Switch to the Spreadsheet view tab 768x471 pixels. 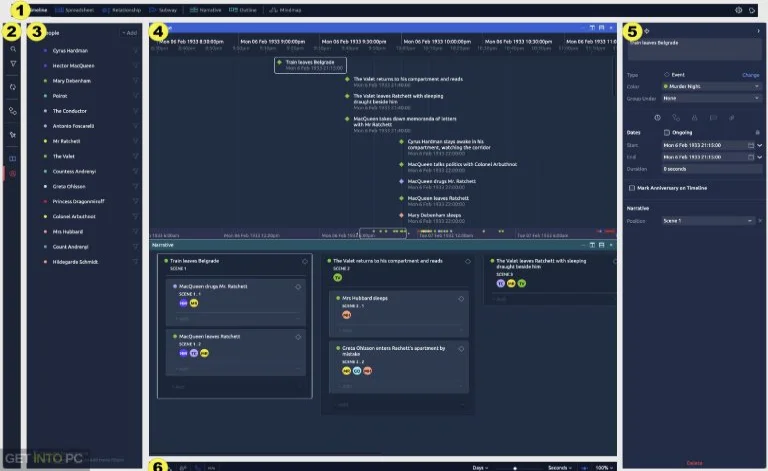point(74,10)
